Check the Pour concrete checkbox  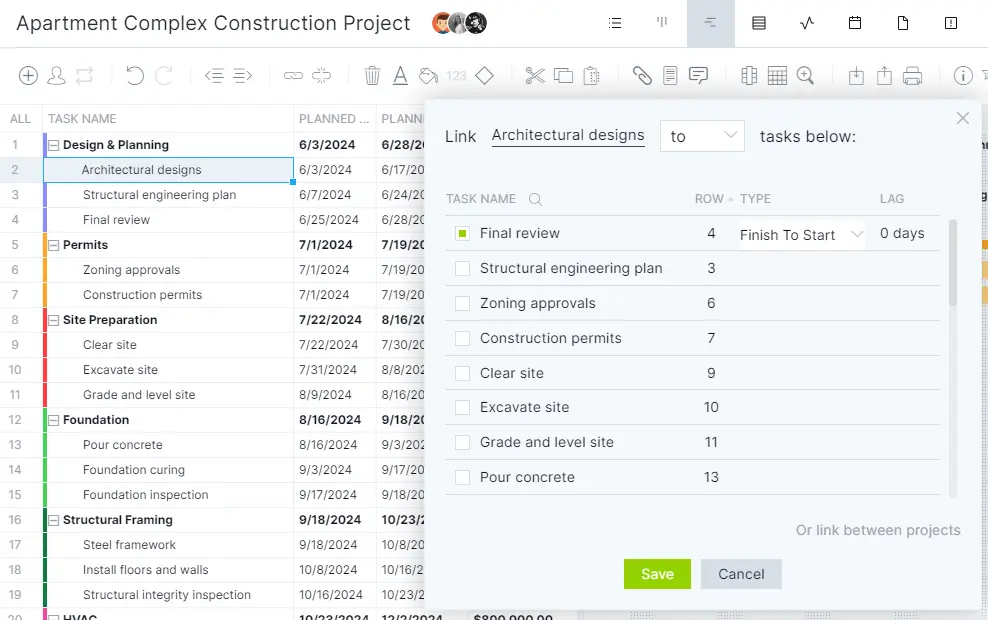(462, 478)
